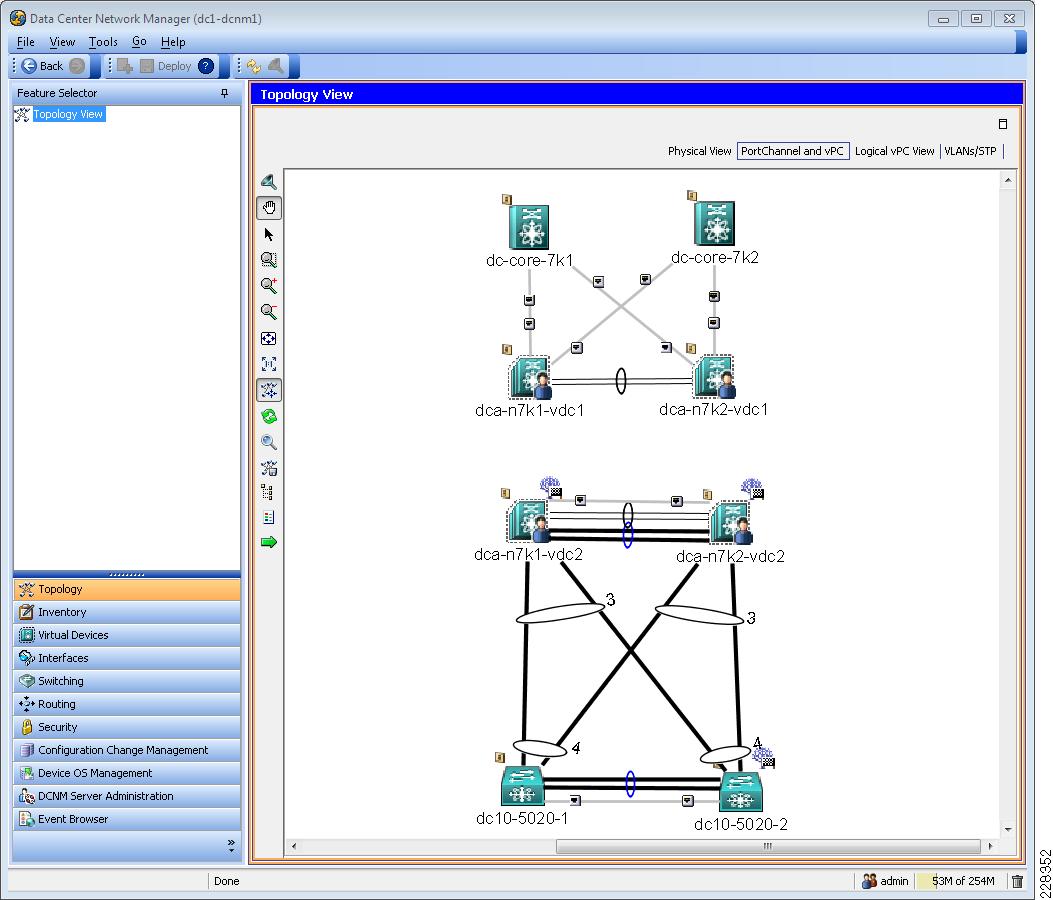Click the dotted tree layout icon
The height and width of the screenshot is (900, 1053).
pos(267,492)
